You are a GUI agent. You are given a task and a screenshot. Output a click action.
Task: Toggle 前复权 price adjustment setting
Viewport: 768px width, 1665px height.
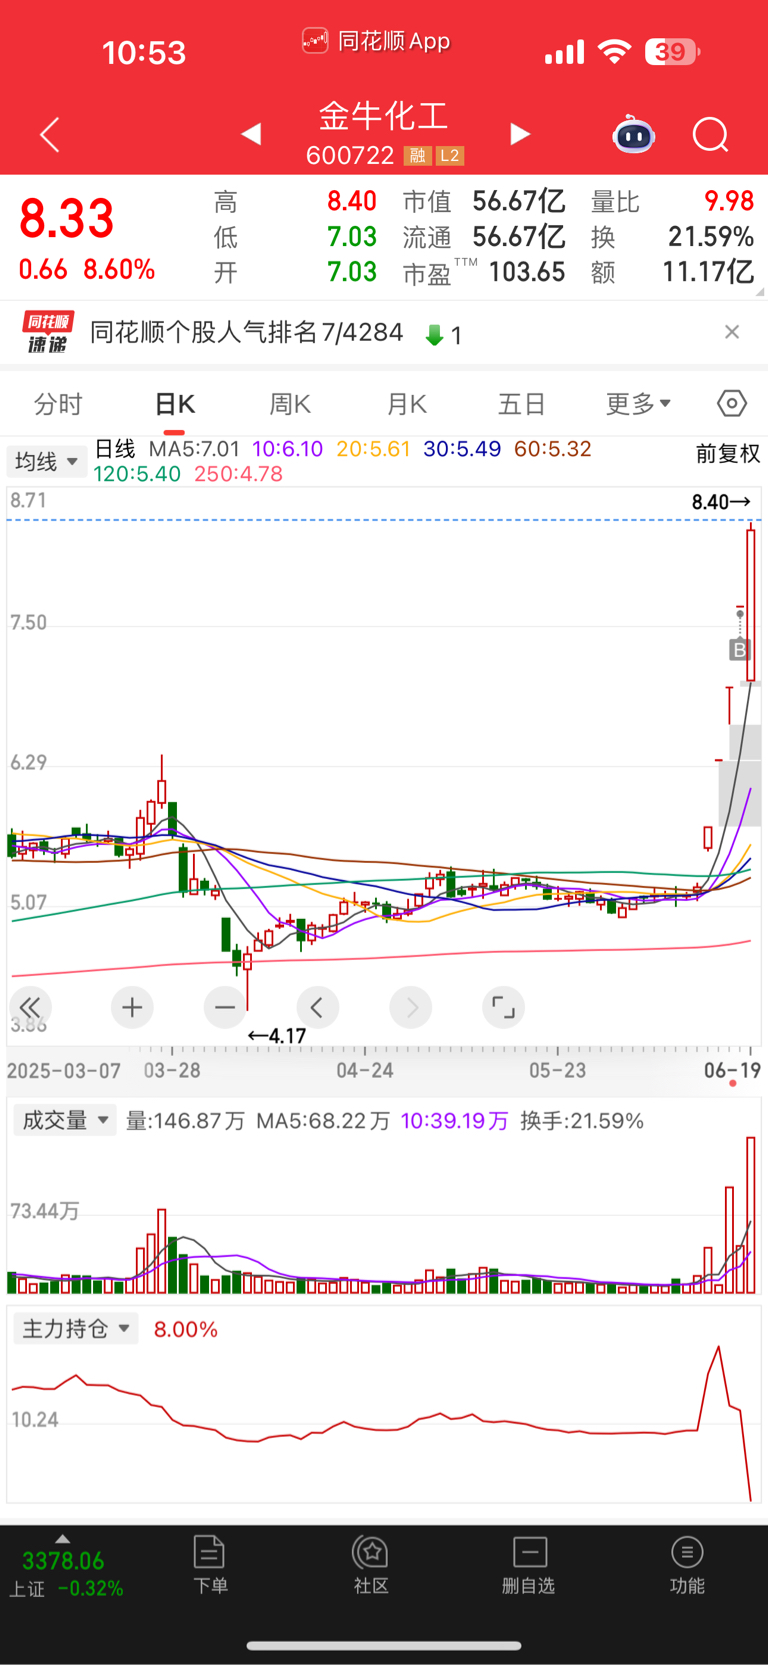coord(728,454)
